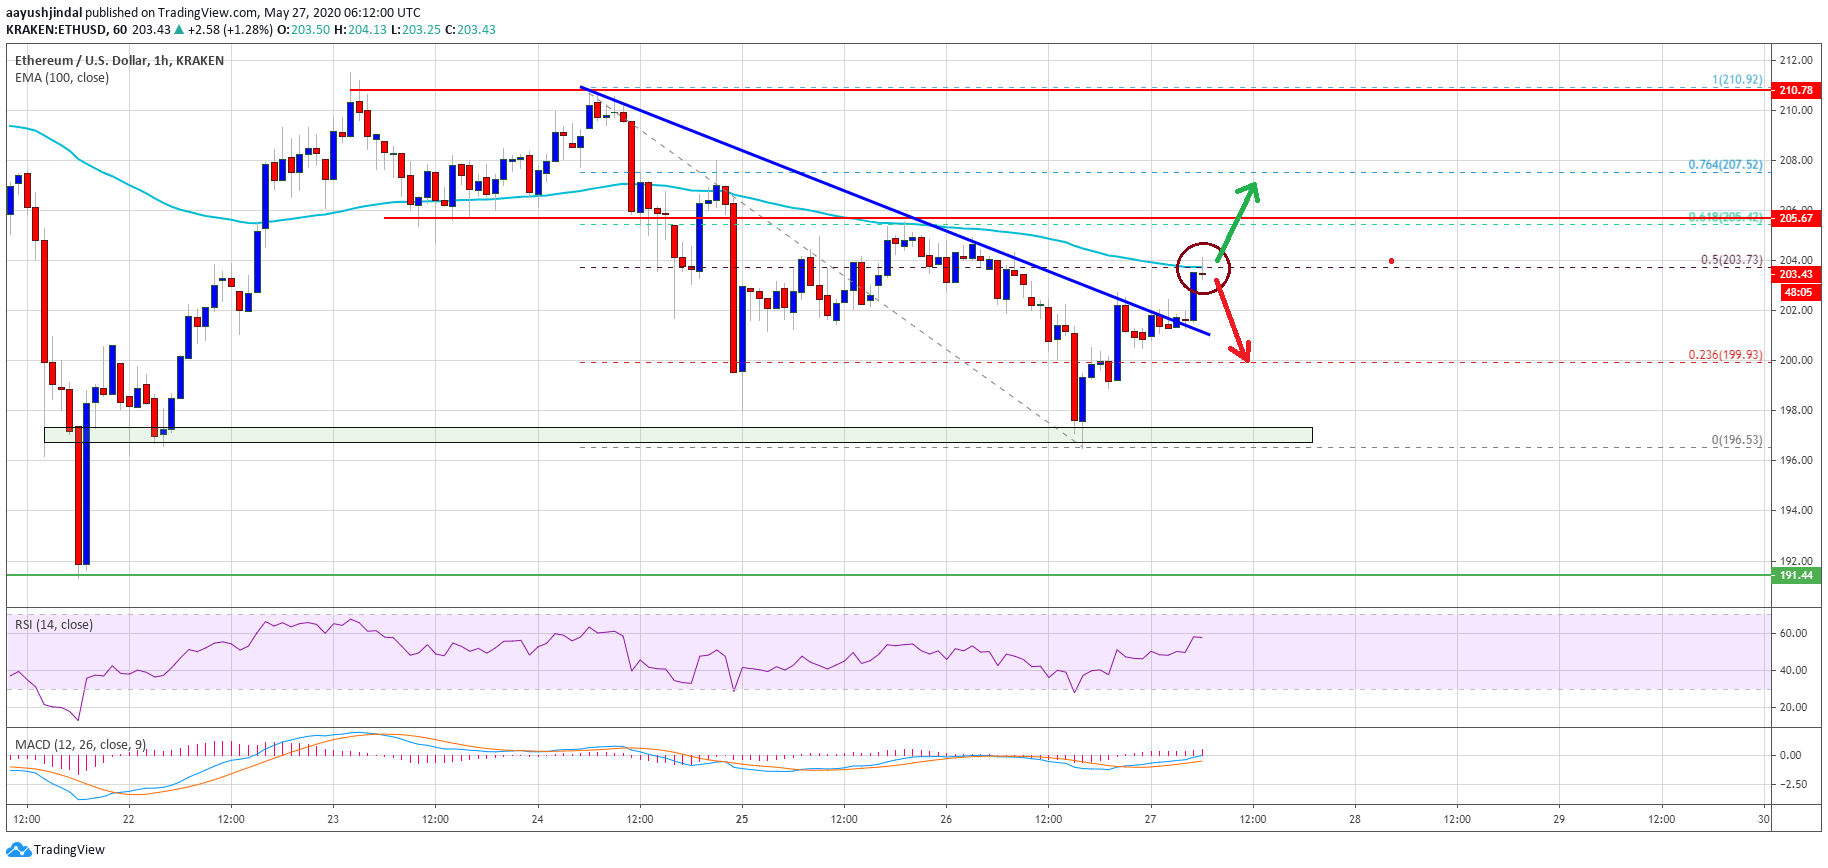The image size is (1828, 868).
Task: Click the O:203.50 open value in header
Action: click(303, 30)
